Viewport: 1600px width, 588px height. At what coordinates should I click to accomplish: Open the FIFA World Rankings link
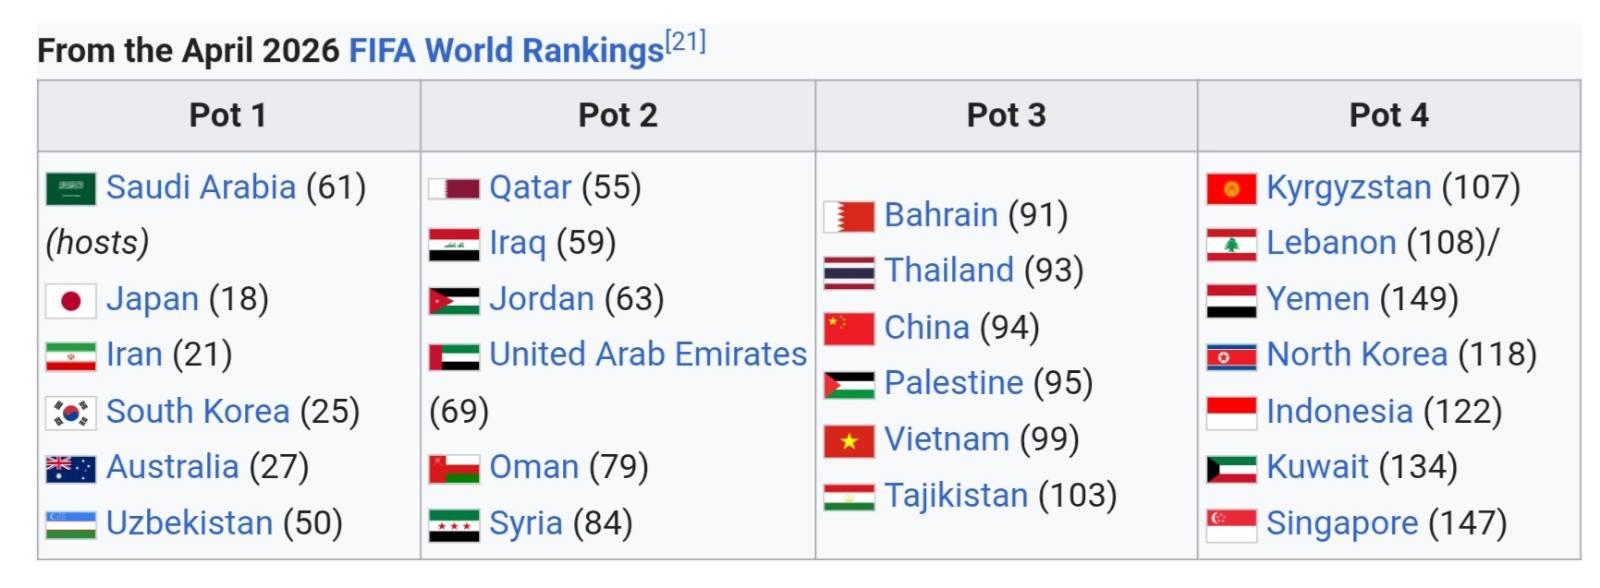[x=505, y=50]
